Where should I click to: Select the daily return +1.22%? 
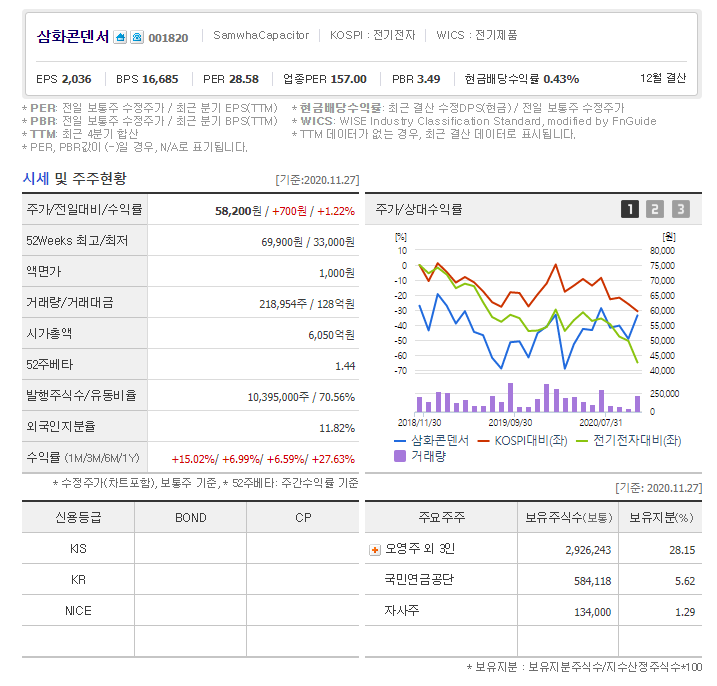pos(336,211)
